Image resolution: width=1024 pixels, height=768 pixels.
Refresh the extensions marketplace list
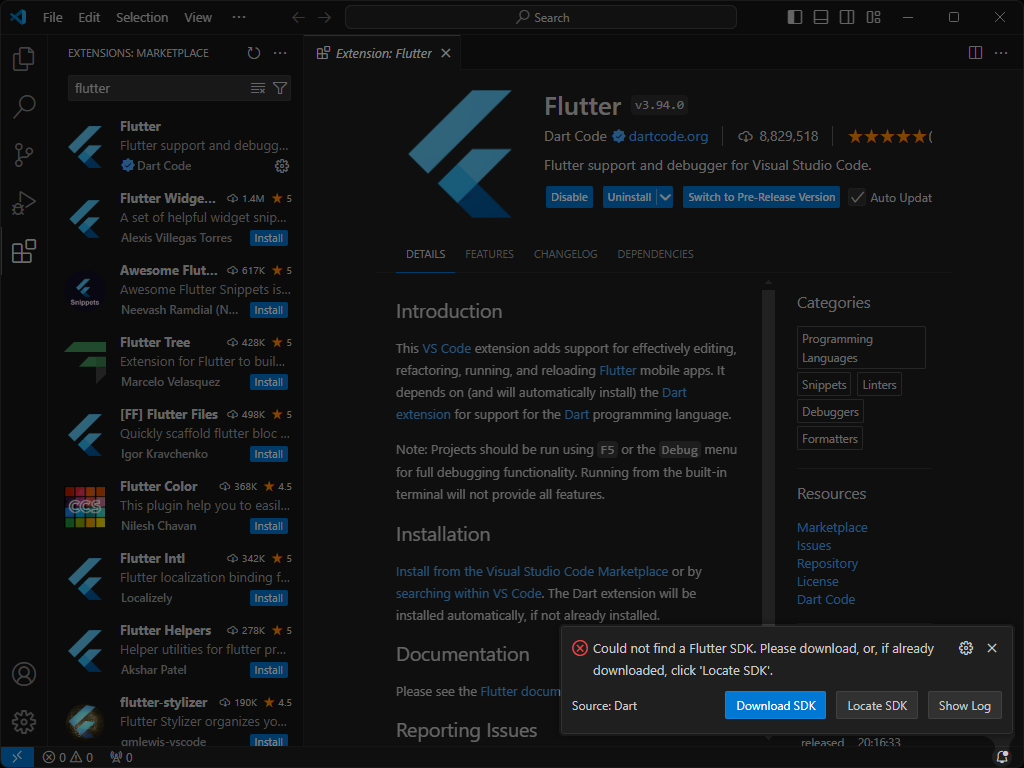254,53
